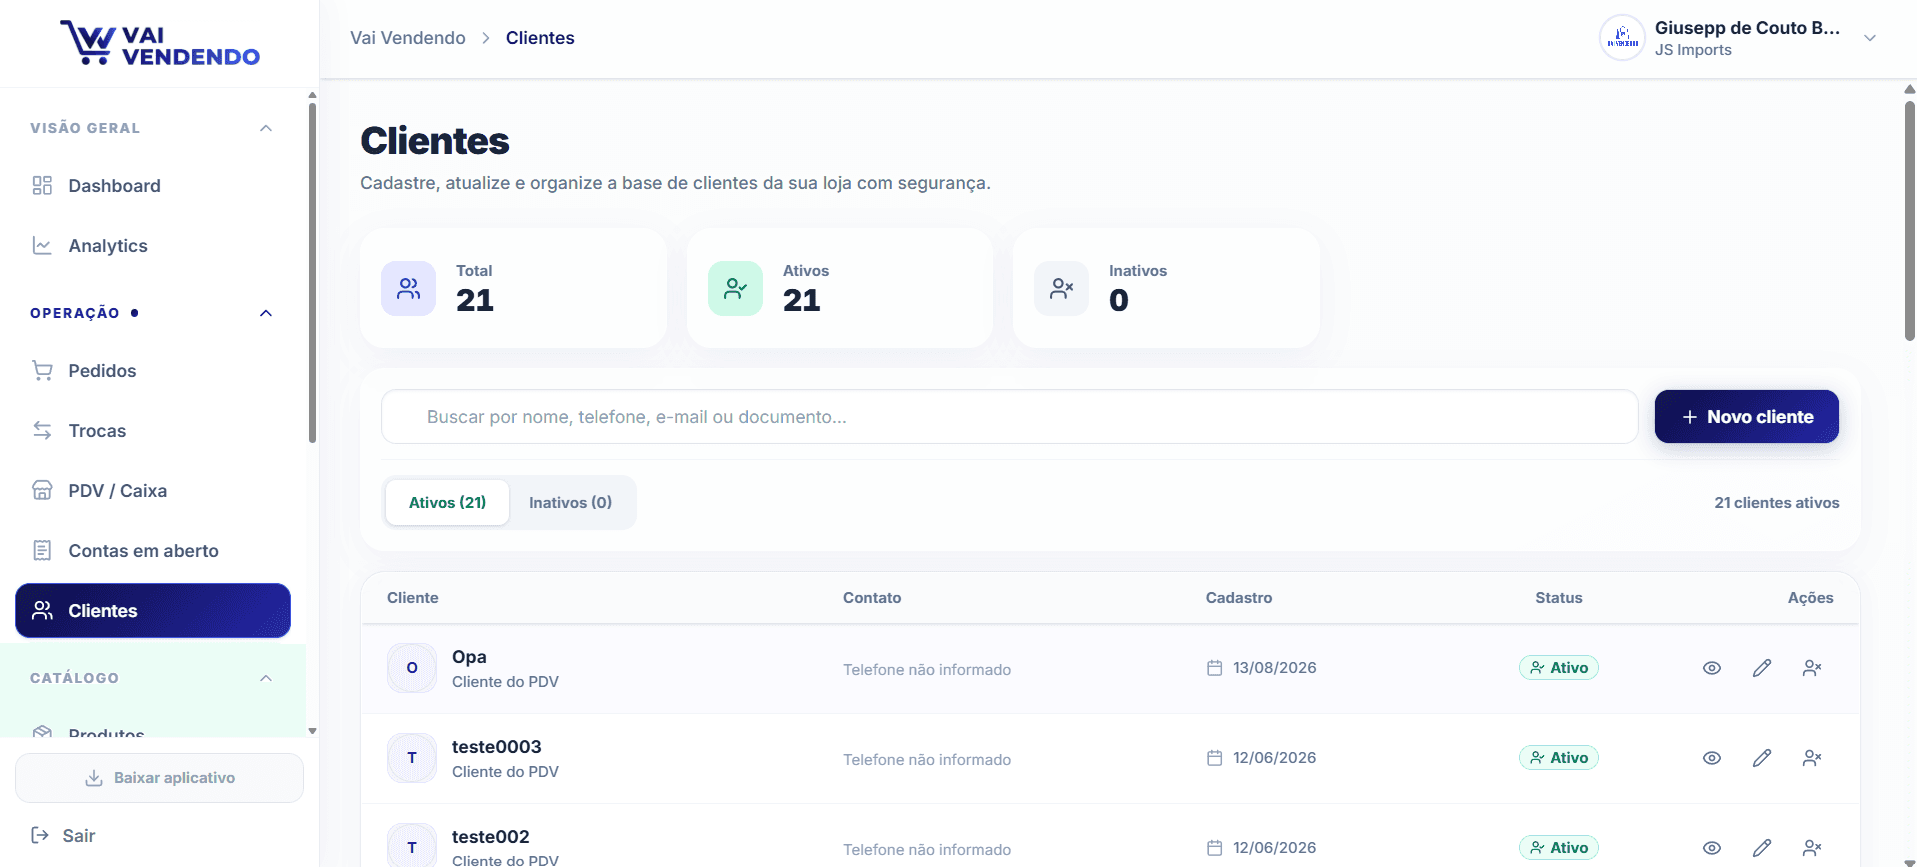1917x867 pixels.
Task: Open Contas em aberto
Action: pos(153,551)
